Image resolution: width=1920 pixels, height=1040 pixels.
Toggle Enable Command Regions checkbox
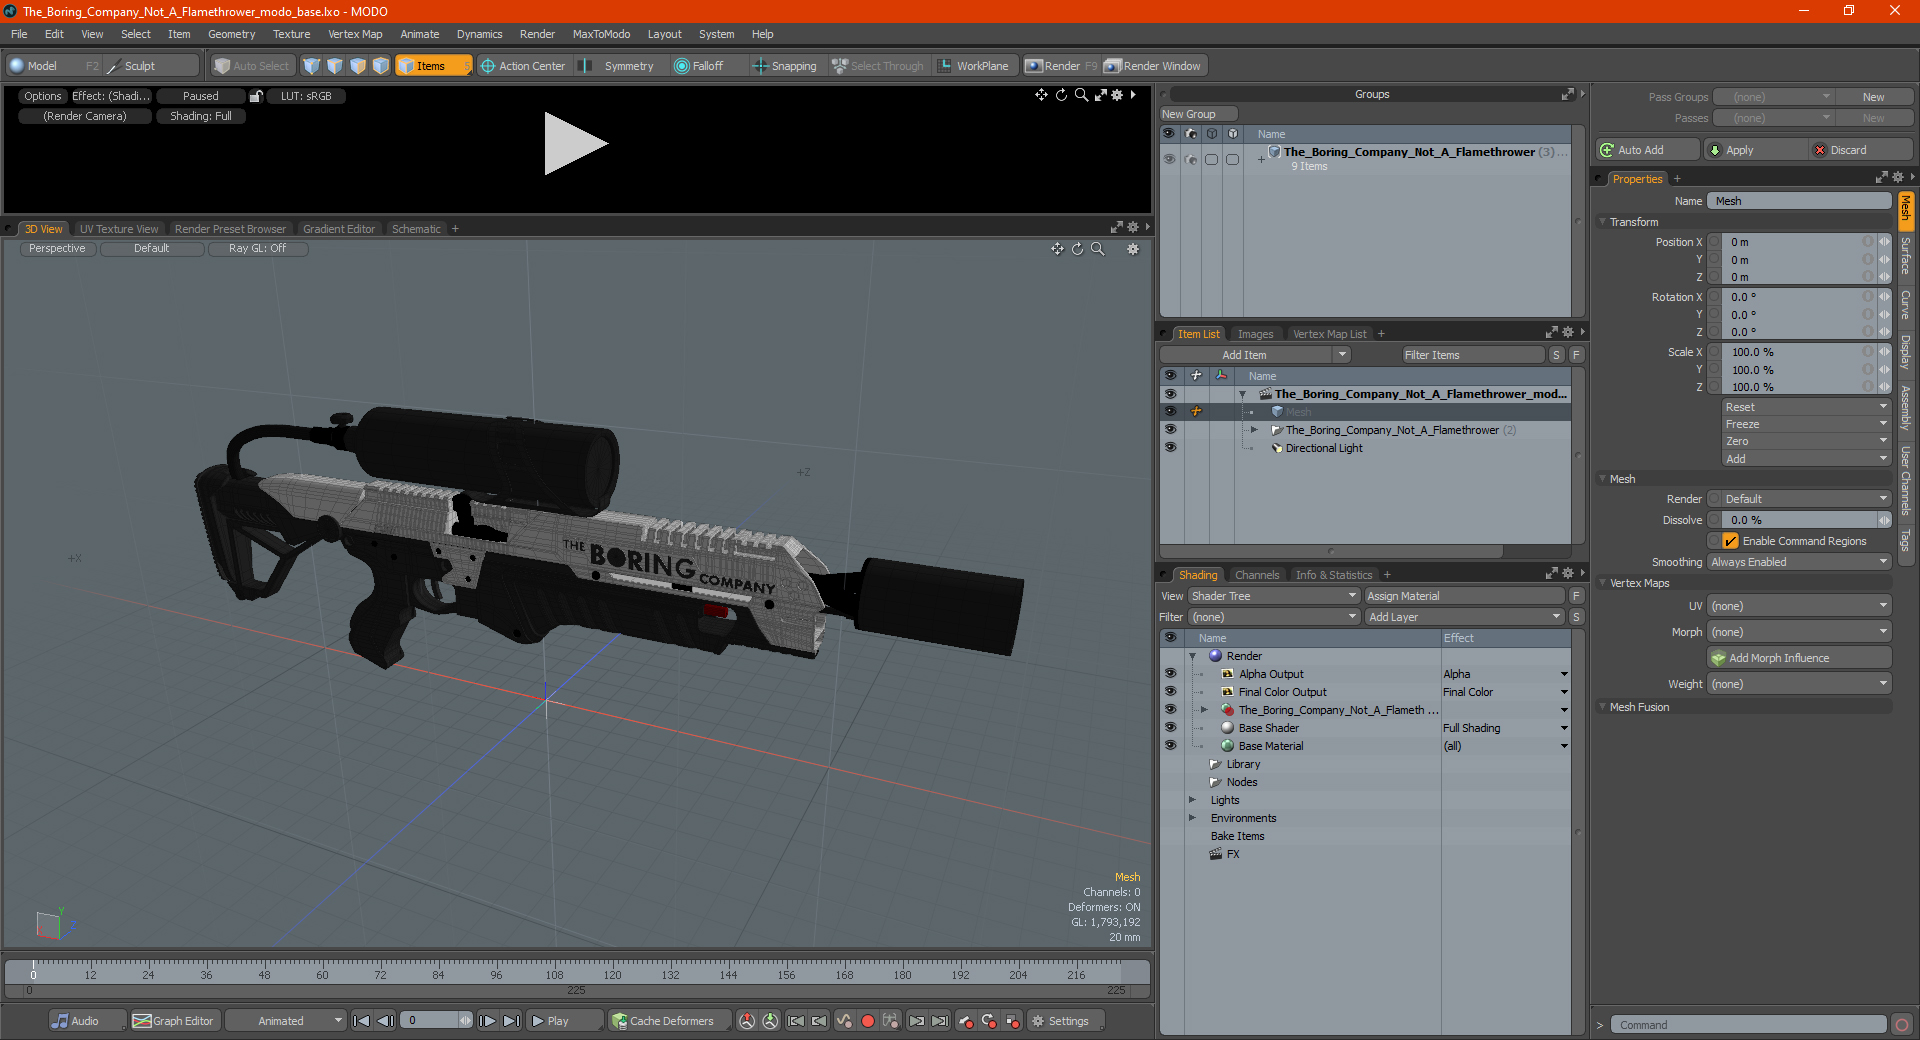(x=1730, y=541)
